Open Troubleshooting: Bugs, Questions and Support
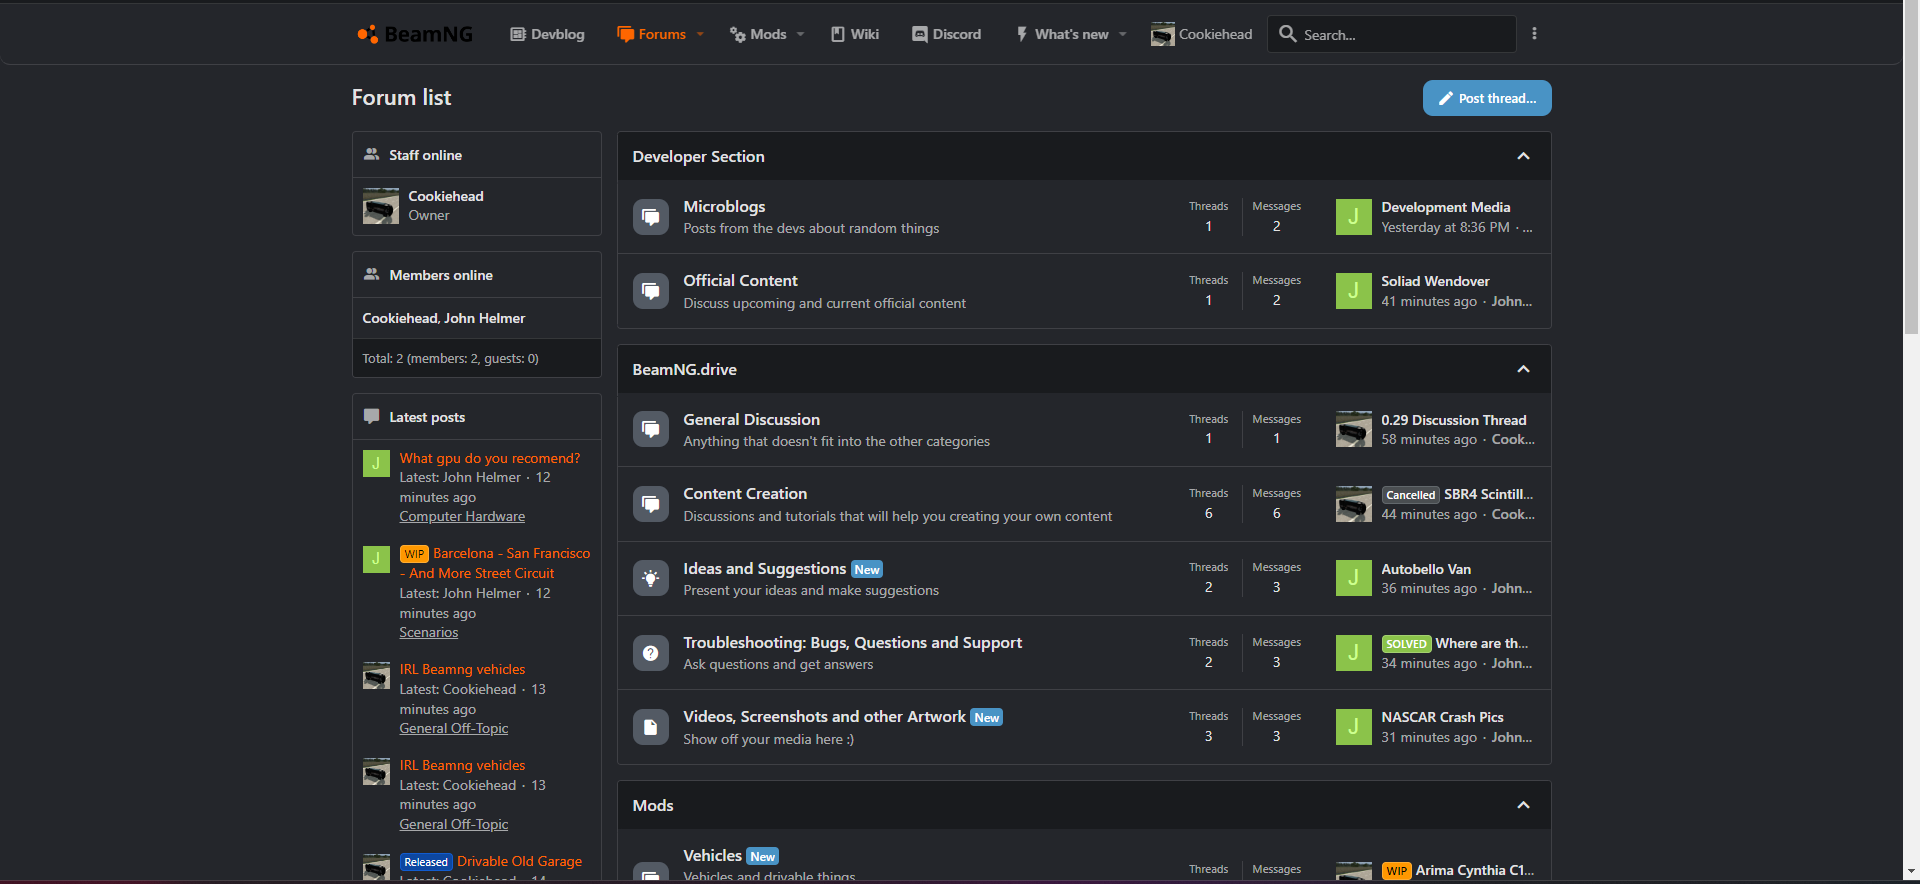1920x884 pixels. (852, 642)
